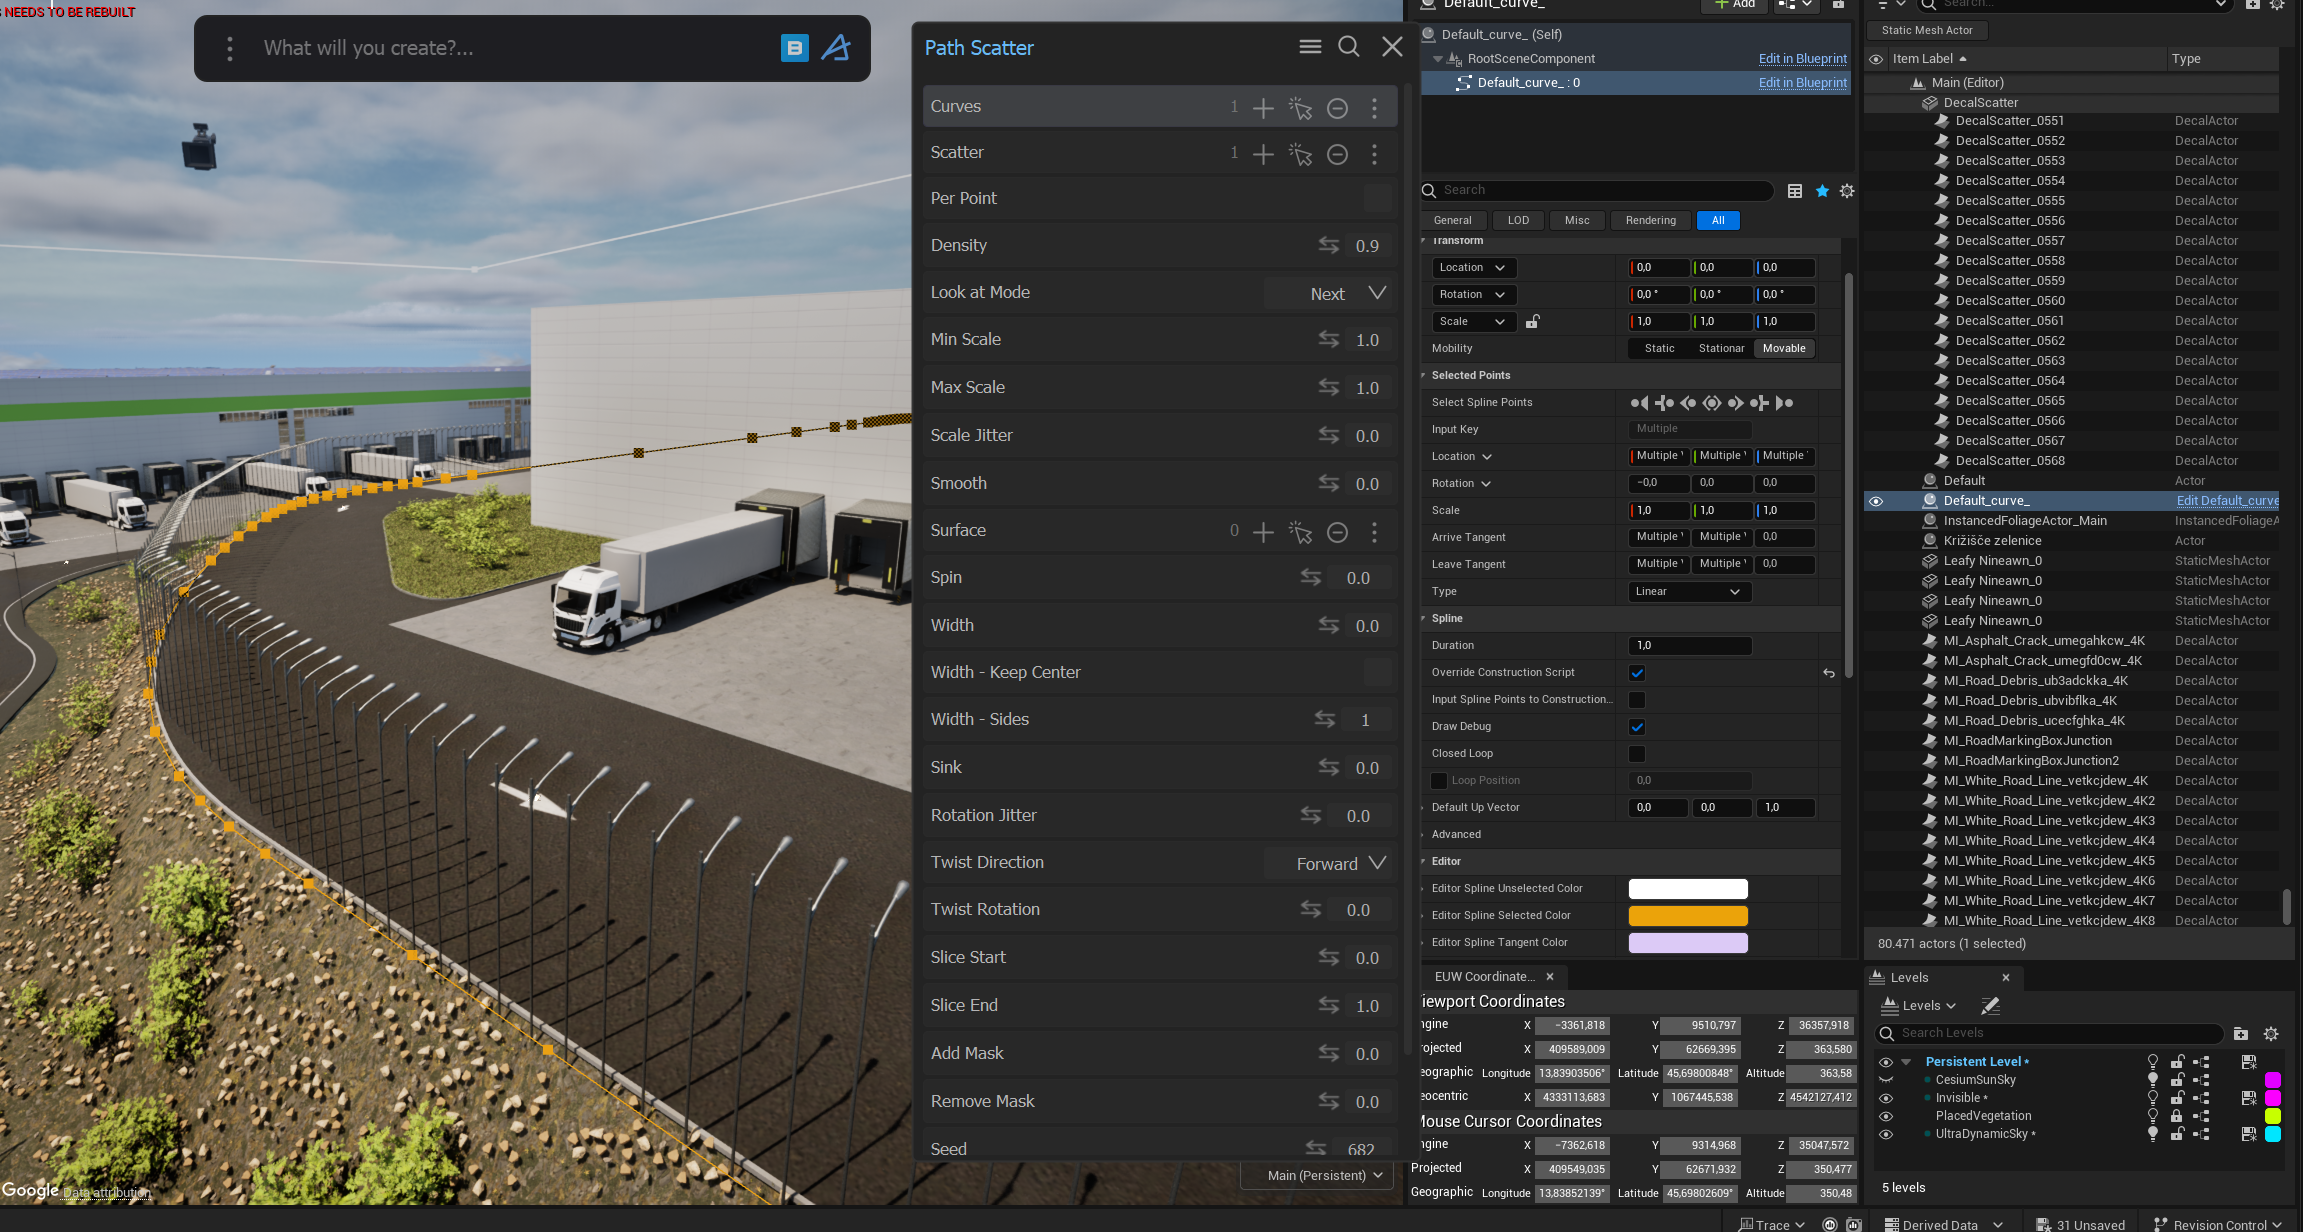Screen dimensions: 2303x1232
Task: Click the Search Levels input field
Action: point(2052,1033)
